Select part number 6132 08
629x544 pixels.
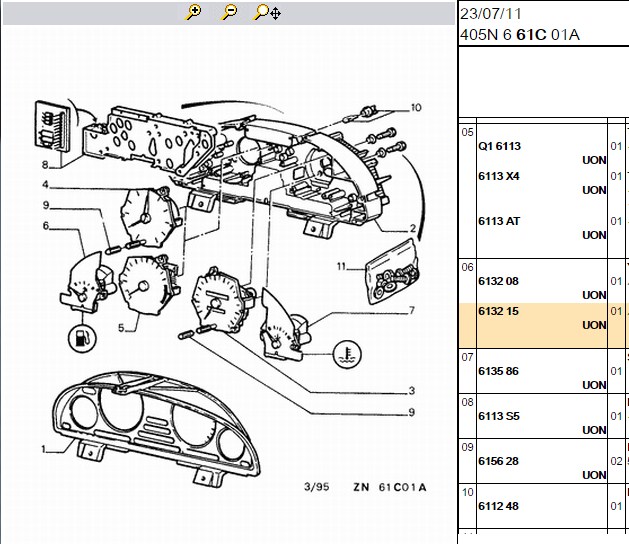(x=498, y=281)
